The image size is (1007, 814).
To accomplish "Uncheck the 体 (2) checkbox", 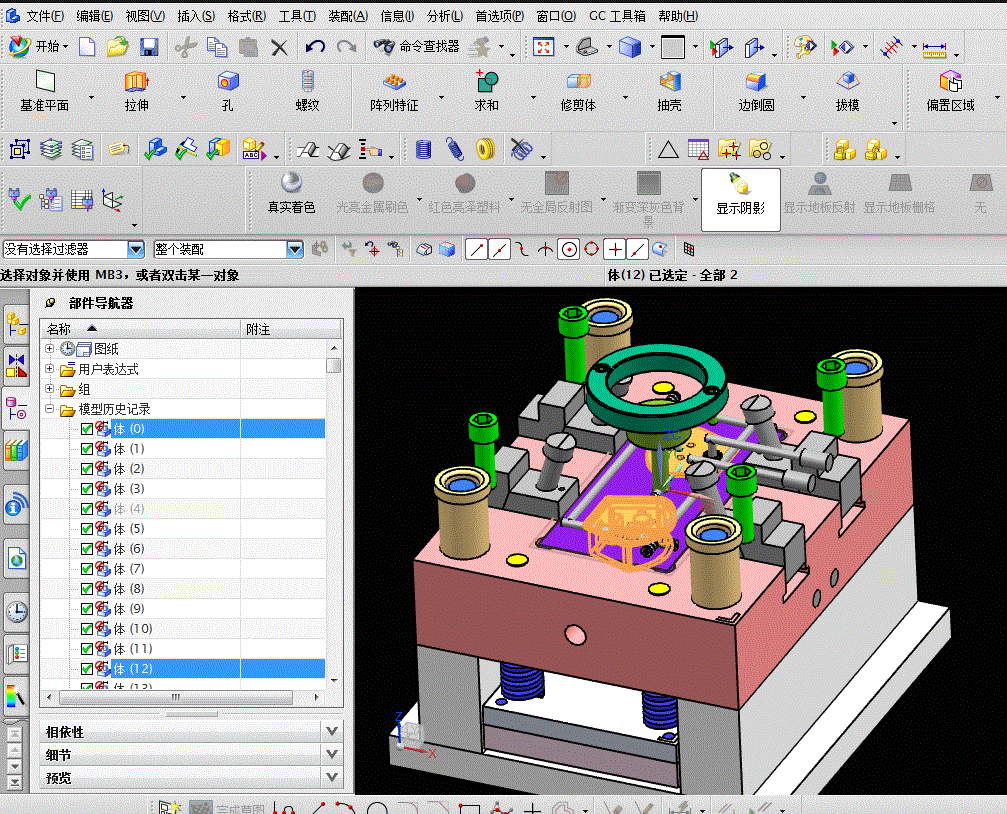I will point(87,469).
